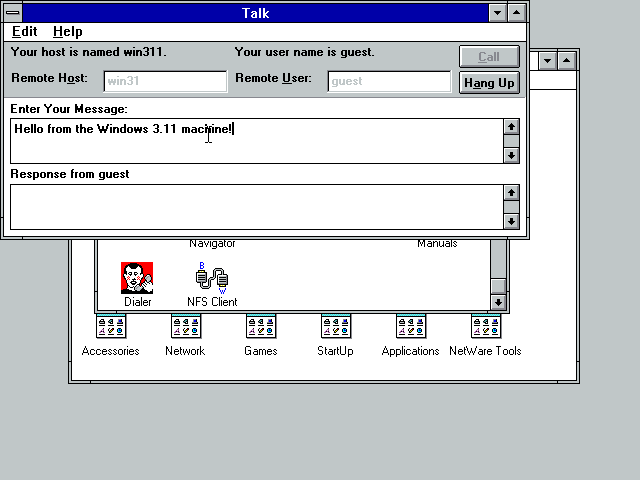
Task: Click the 'Your user name is guest.' text
Action: click(304, 52)
